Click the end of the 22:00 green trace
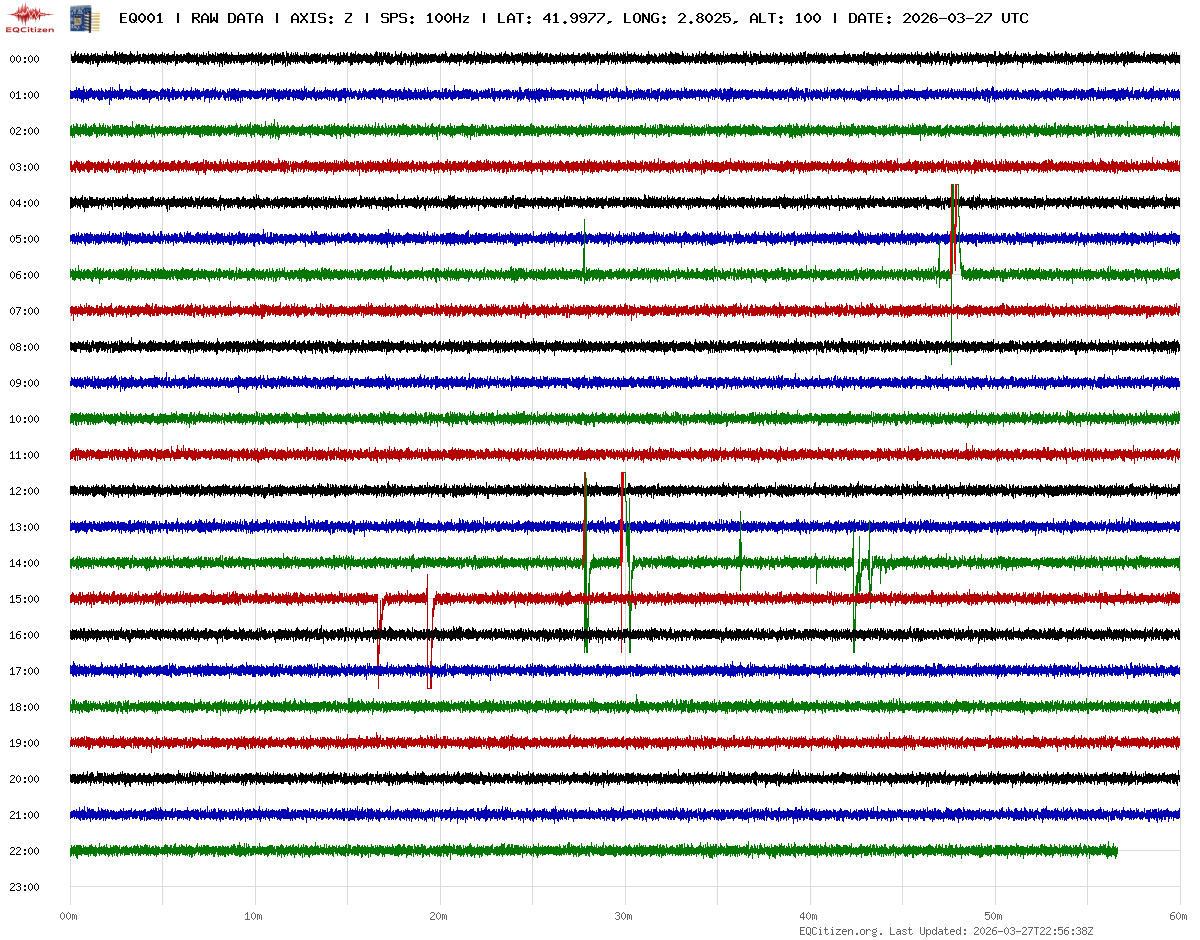Screen dimensions: 1200x940 (1115, 851)
